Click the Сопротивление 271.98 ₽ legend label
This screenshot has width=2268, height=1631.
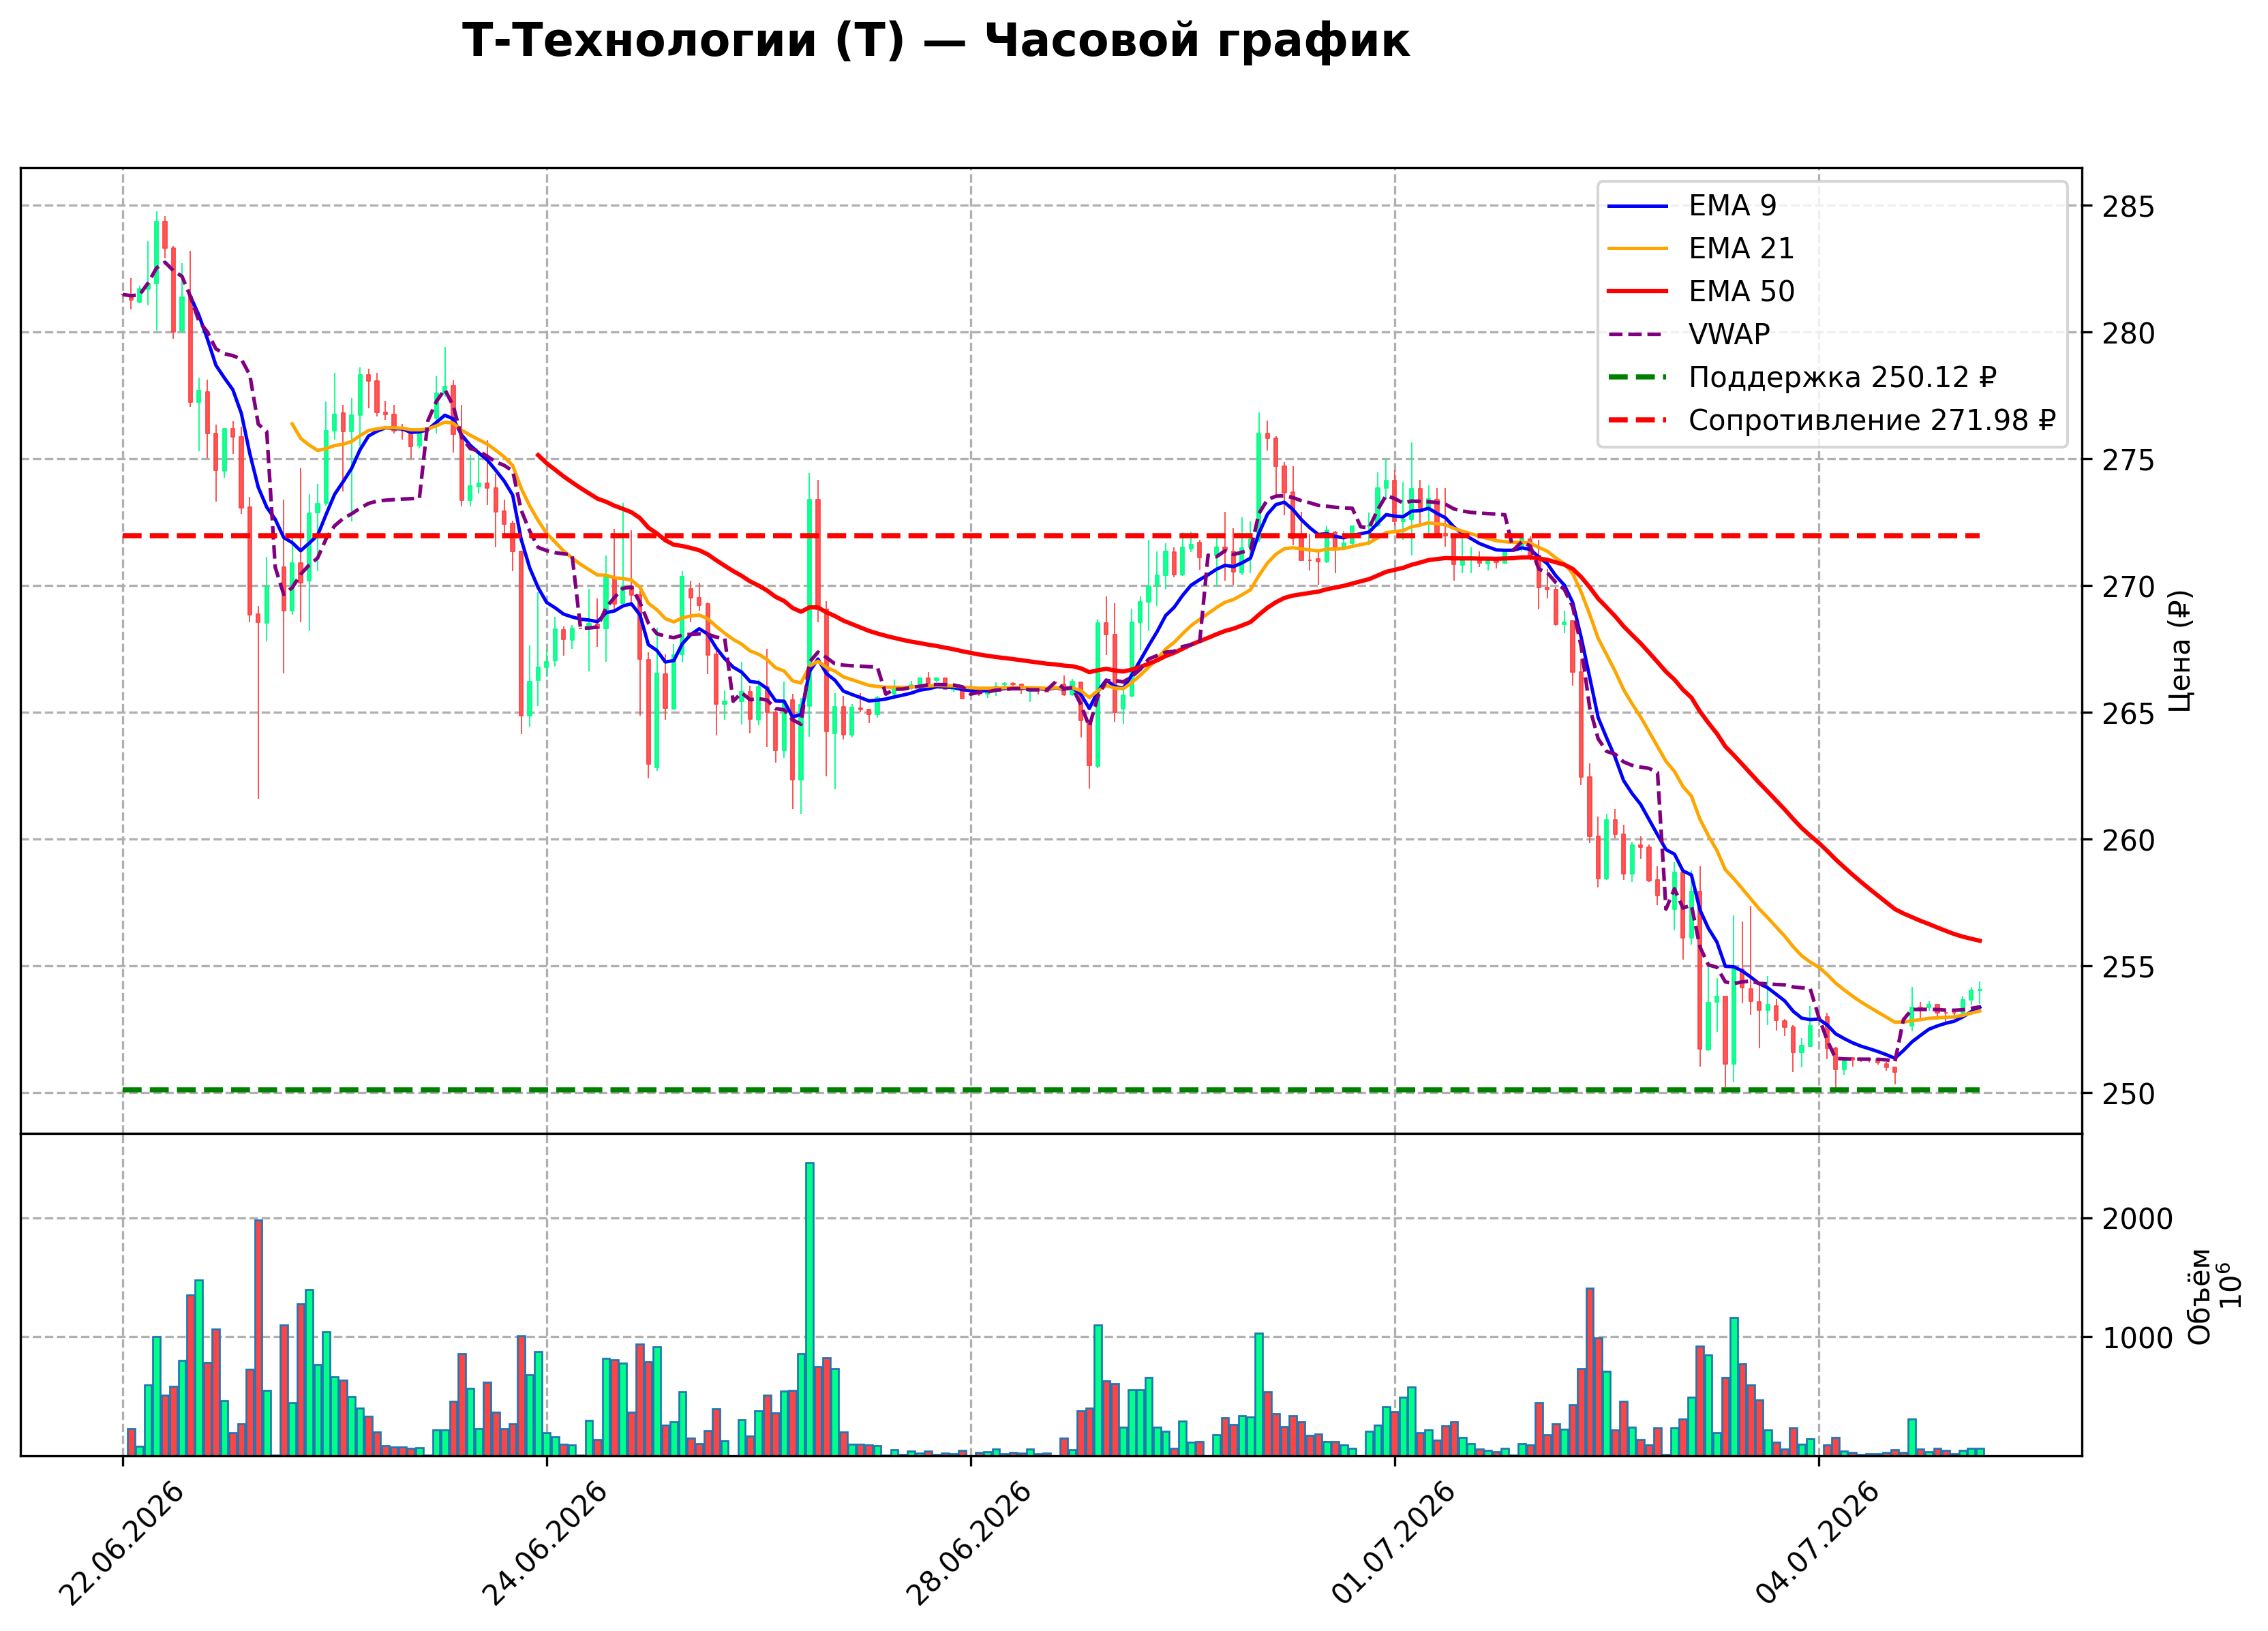tap(1872, 420)
